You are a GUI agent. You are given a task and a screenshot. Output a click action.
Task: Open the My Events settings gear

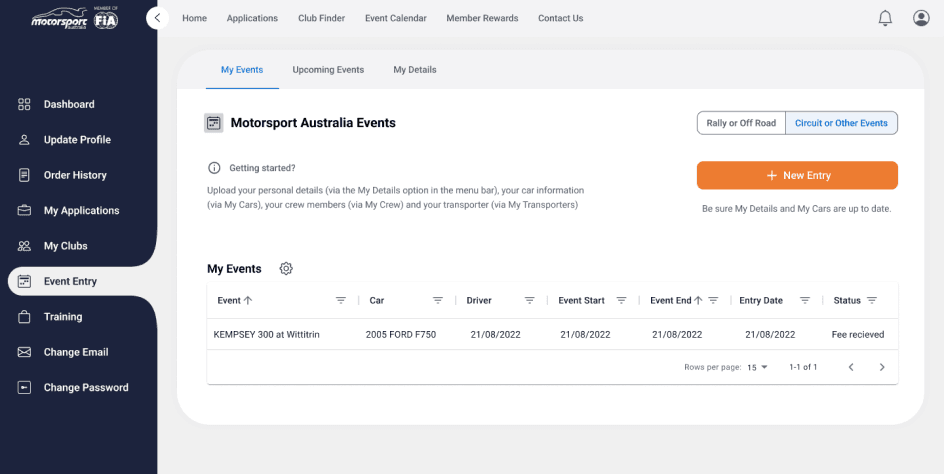(286, 269)
